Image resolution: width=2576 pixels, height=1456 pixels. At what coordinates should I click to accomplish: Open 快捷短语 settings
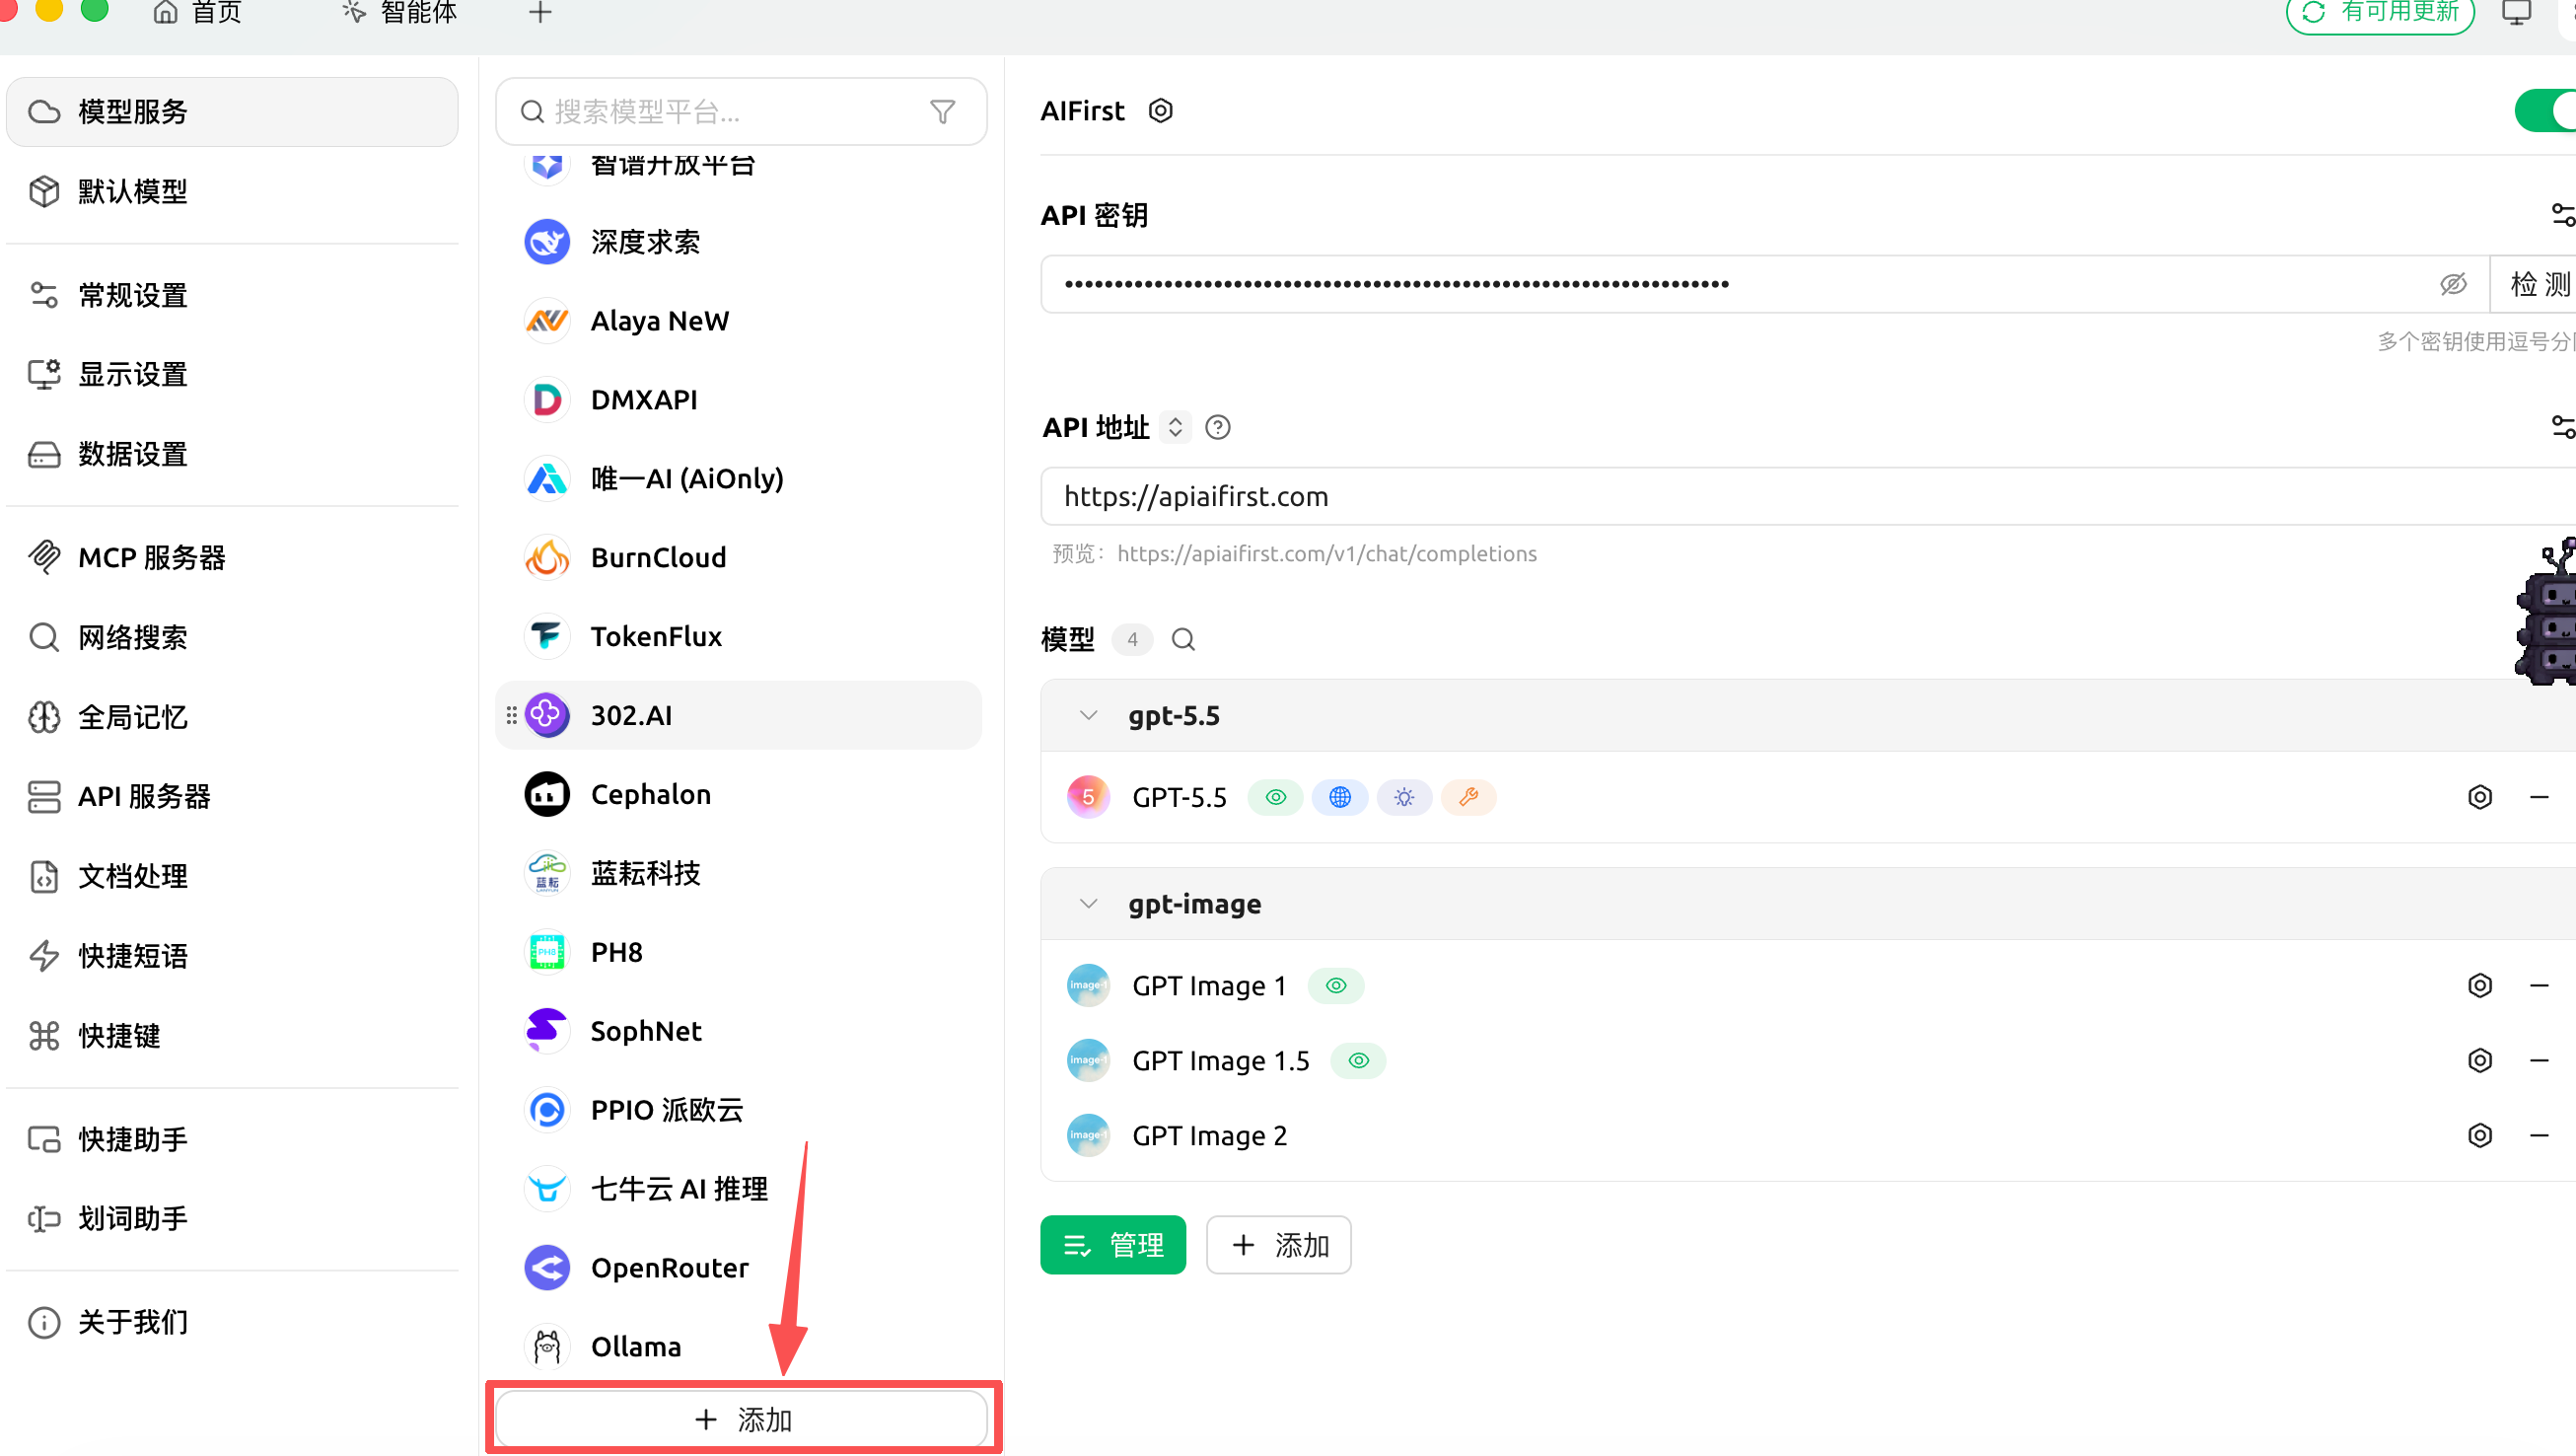pos(232,957)
